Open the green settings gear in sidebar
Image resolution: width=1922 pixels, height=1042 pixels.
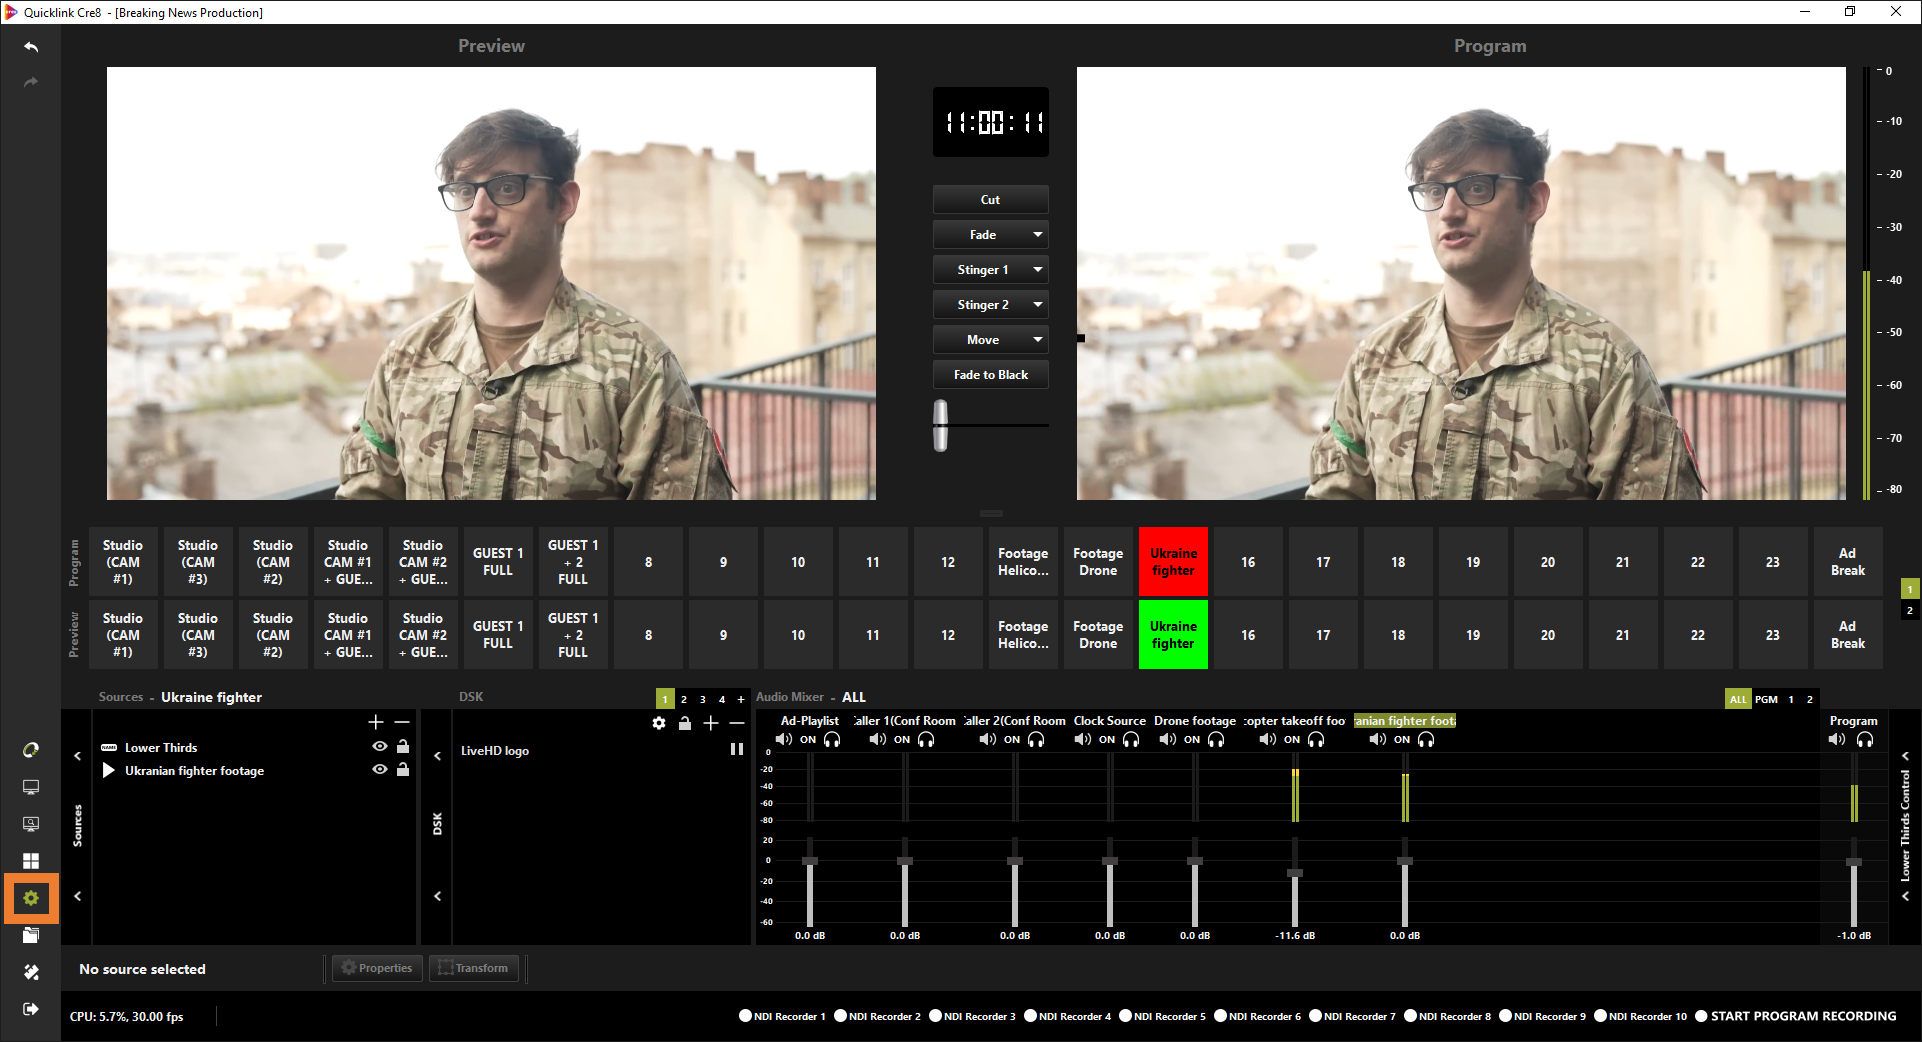[x=31, y=898]
